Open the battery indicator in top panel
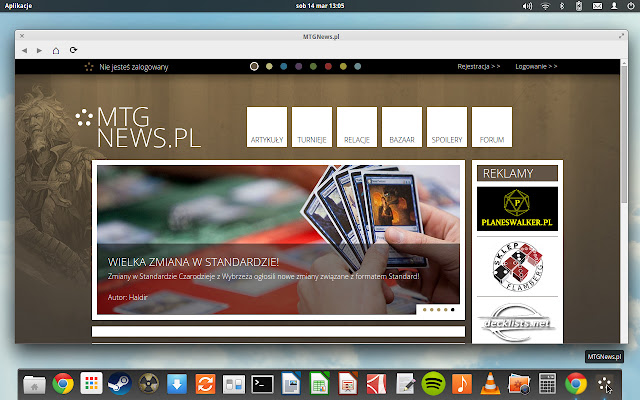 point(579,6)
